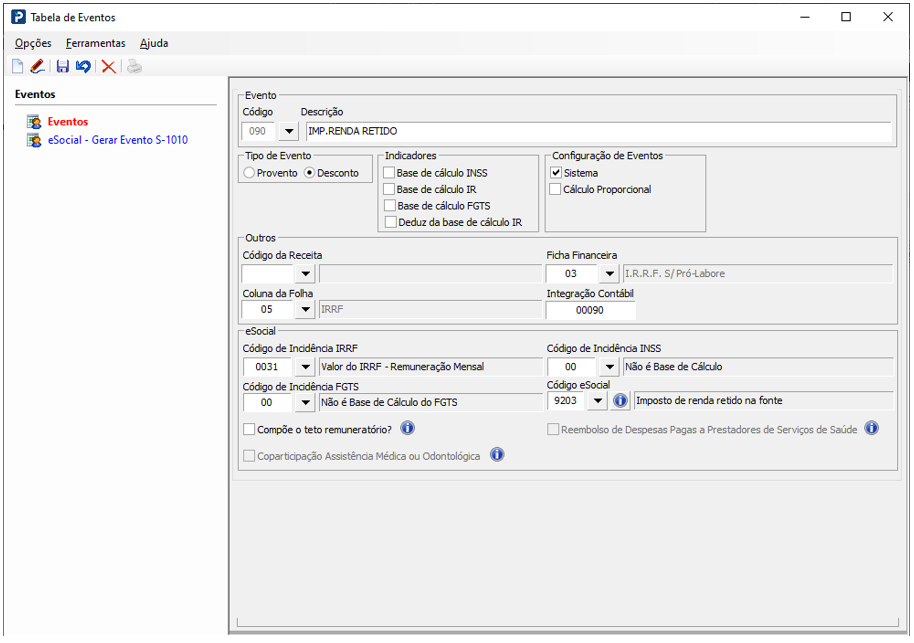Enable Base de cálculo INSS checkbox
This screenshot has width=914, height=643.
coord(389,173)
